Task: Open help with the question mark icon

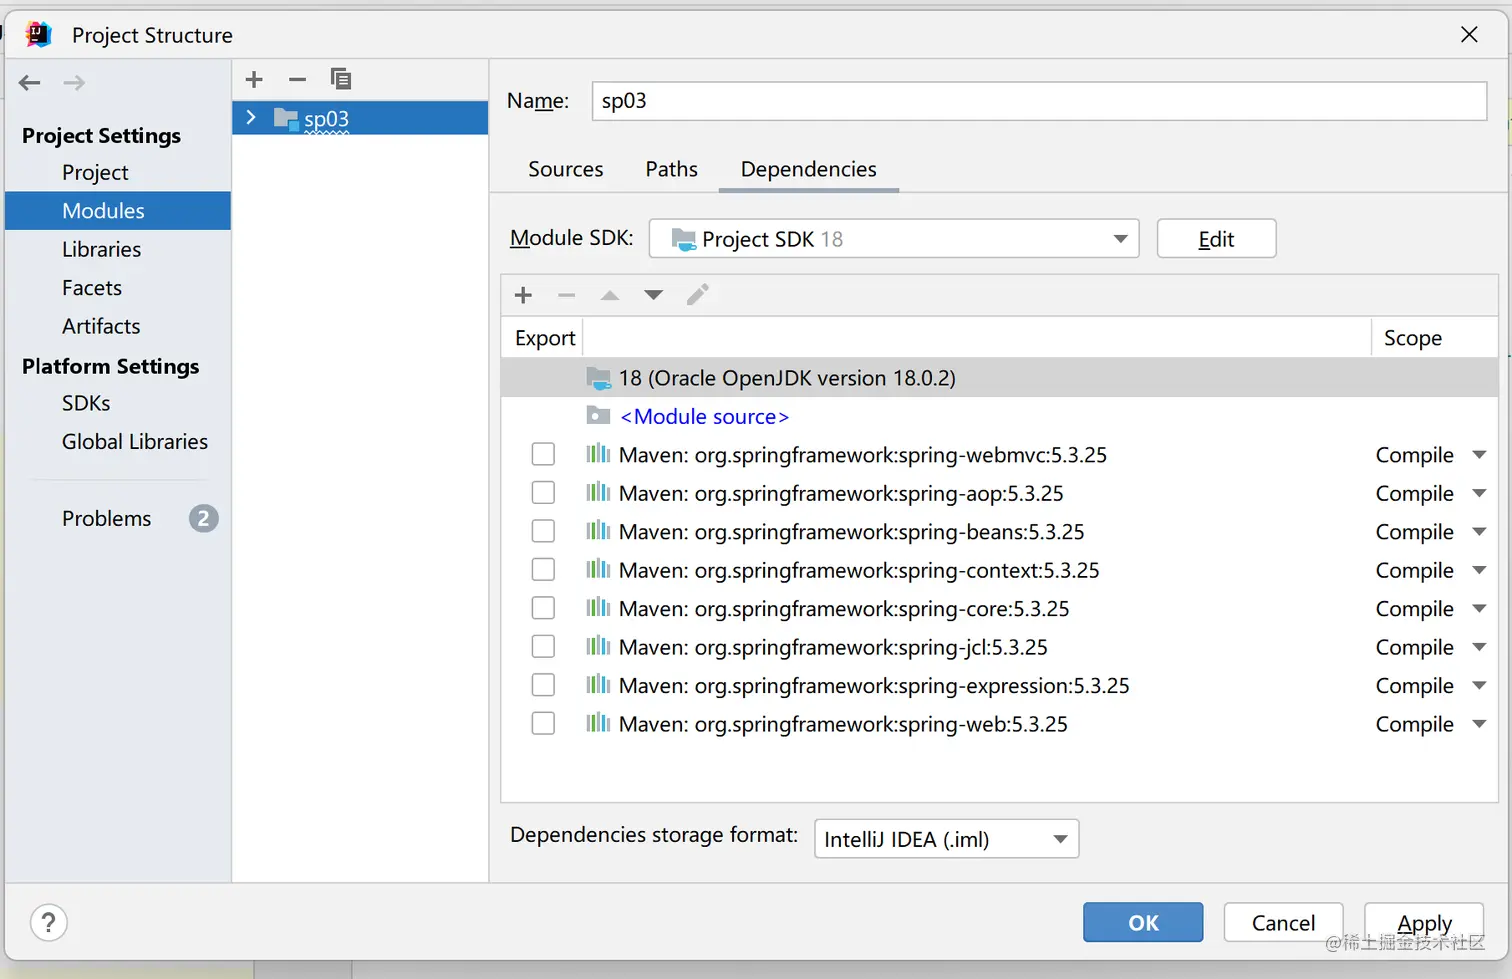Action: (x=49, y=922)
